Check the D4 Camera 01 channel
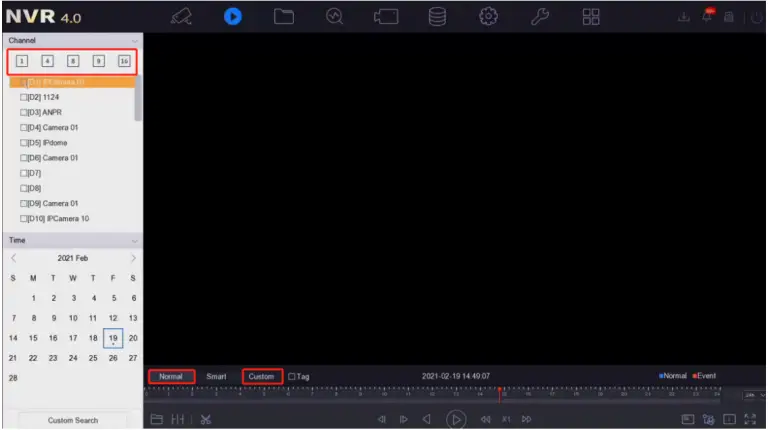768x430 pixels. point(24,128)
